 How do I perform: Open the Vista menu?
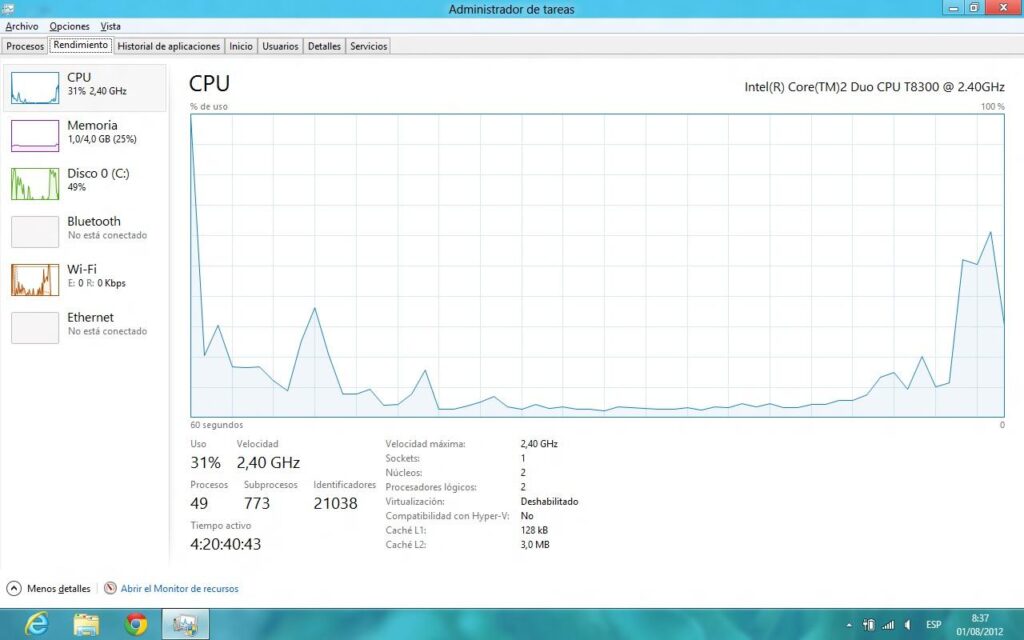pyautogui.click(x=110, y=26)
